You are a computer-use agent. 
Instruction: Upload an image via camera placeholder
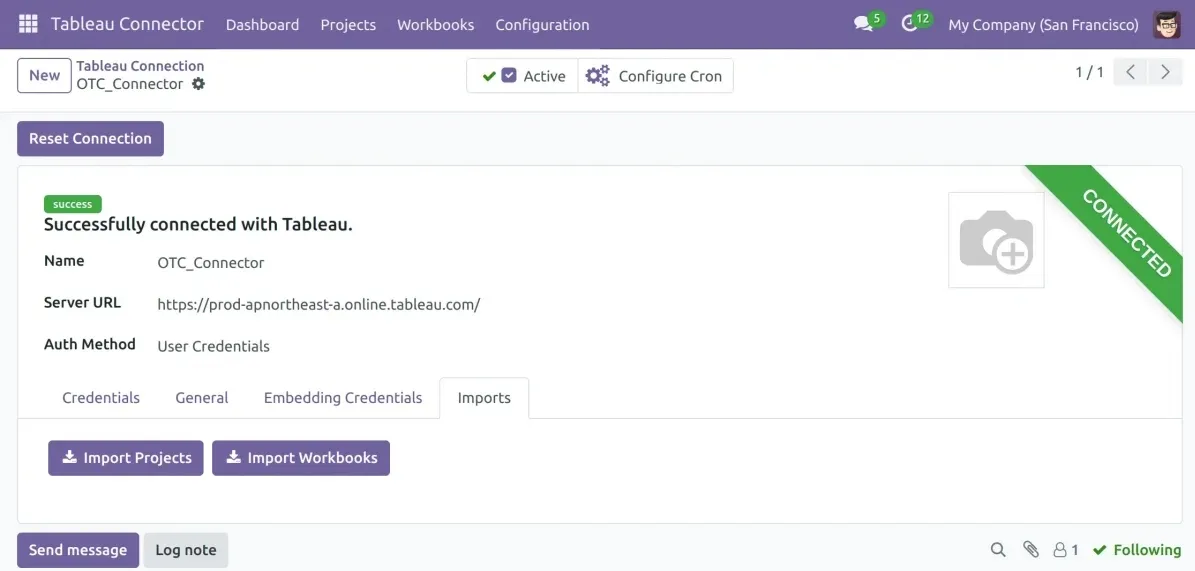click(x=996, y=240)
